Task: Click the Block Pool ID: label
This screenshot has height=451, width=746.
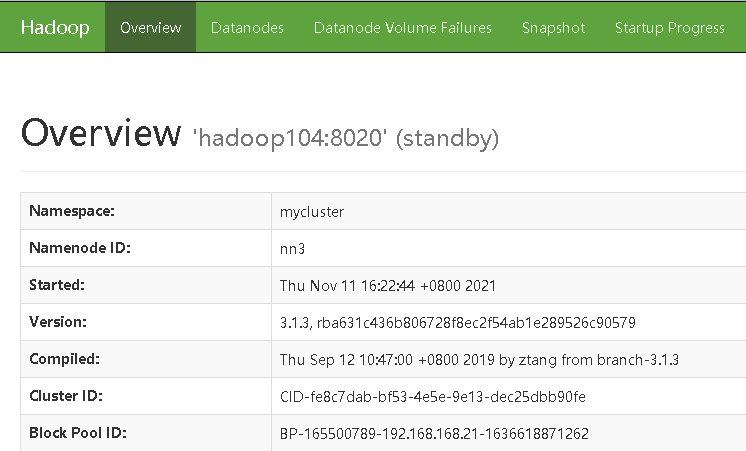Action: coord(78,433)
